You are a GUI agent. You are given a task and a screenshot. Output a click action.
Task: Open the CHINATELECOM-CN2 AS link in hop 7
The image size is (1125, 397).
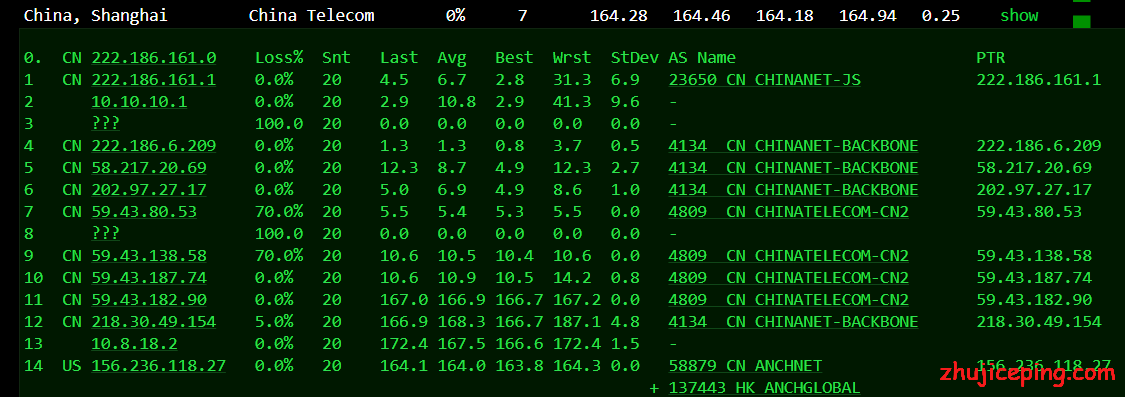coord(789,212)
